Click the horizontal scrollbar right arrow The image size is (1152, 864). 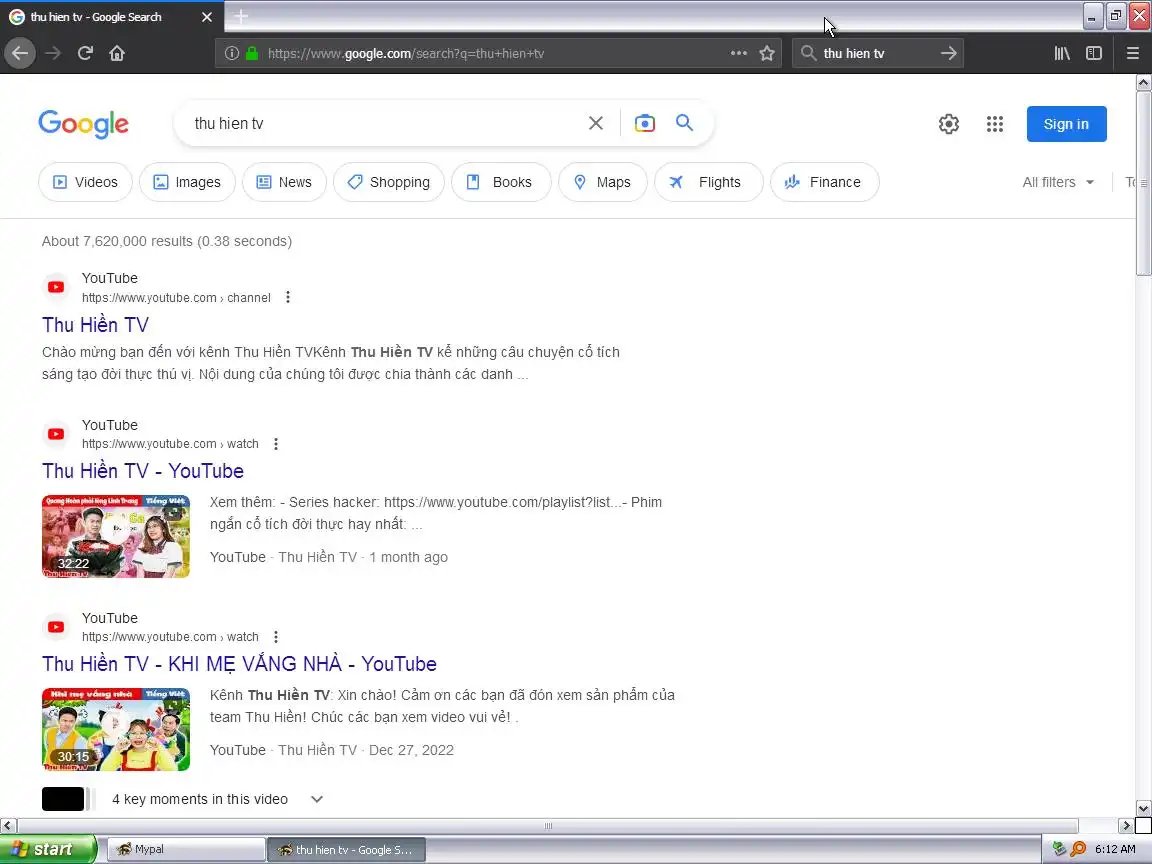[x=1126, y=826]
